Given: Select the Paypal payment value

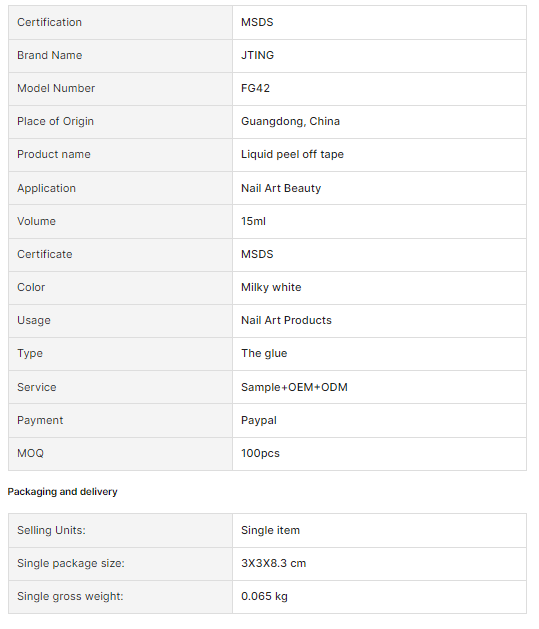Looking at the screenshot, I should (259, 420).
